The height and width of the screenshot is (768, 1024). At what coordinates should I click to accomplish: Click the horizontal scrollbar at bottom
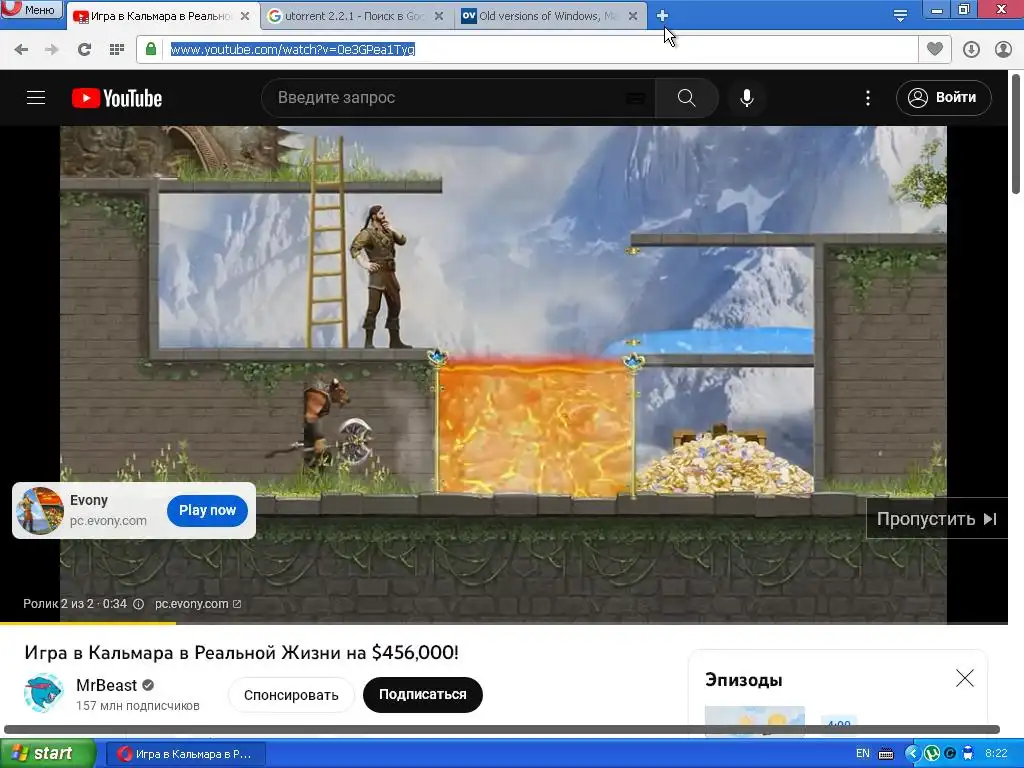(x=502, y=729)
